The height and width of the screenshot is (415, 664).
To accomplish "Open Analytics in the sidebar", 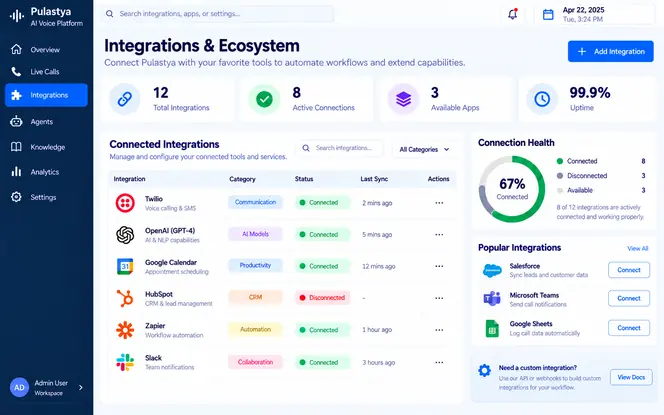I will click(46, 172).
